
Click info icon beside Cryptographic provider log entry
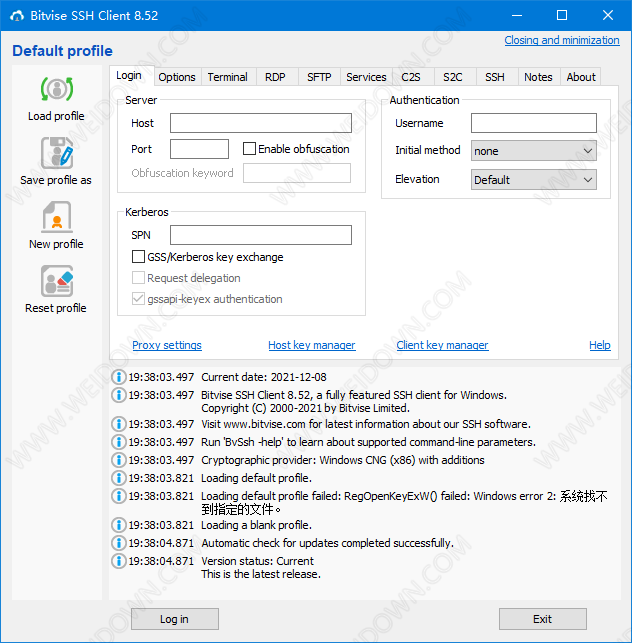pyautogui.click(x=119, y=460)
